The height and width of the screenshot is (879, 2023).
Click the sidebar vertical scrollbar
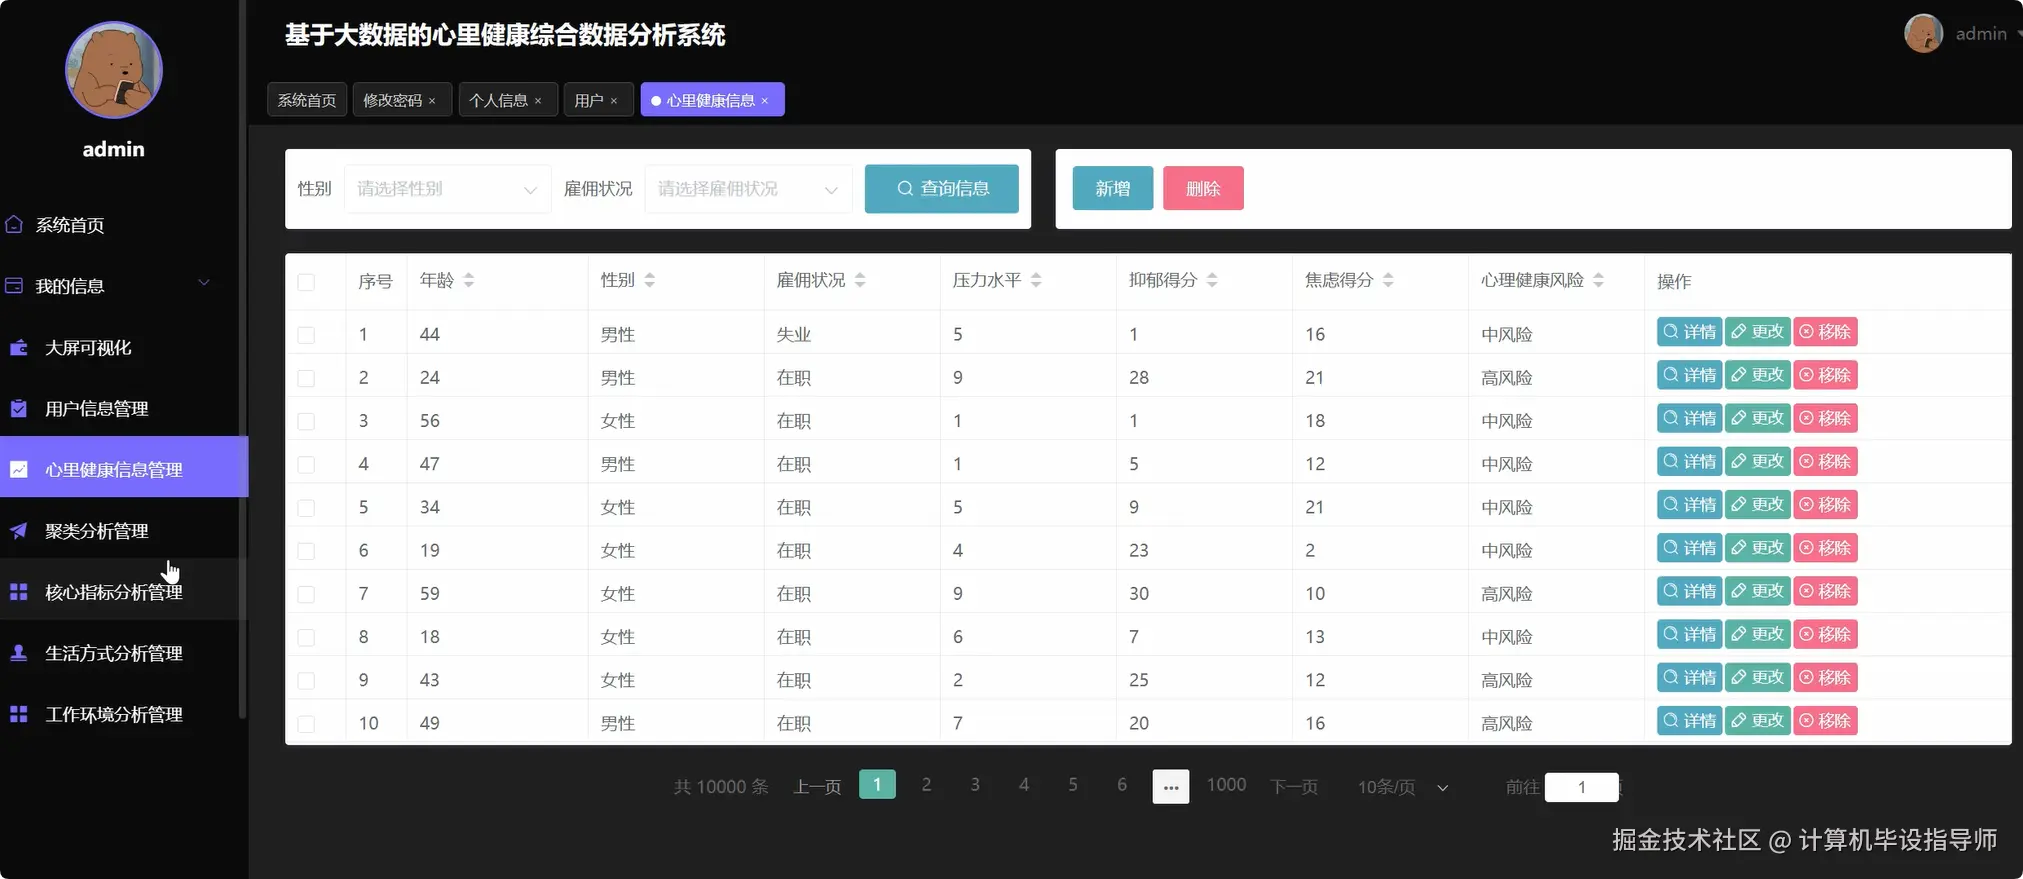point(242,360)
